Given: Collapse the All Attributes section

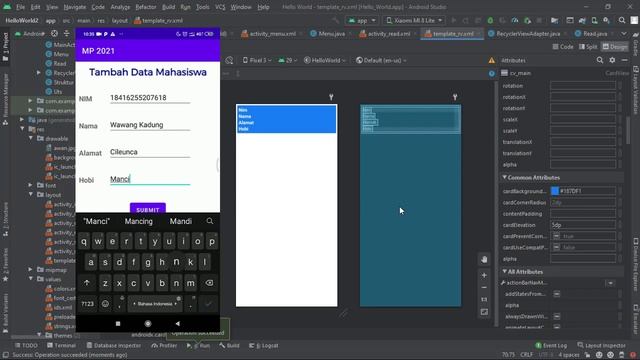Looking at the screenshot, I should (x=504, y=271).
